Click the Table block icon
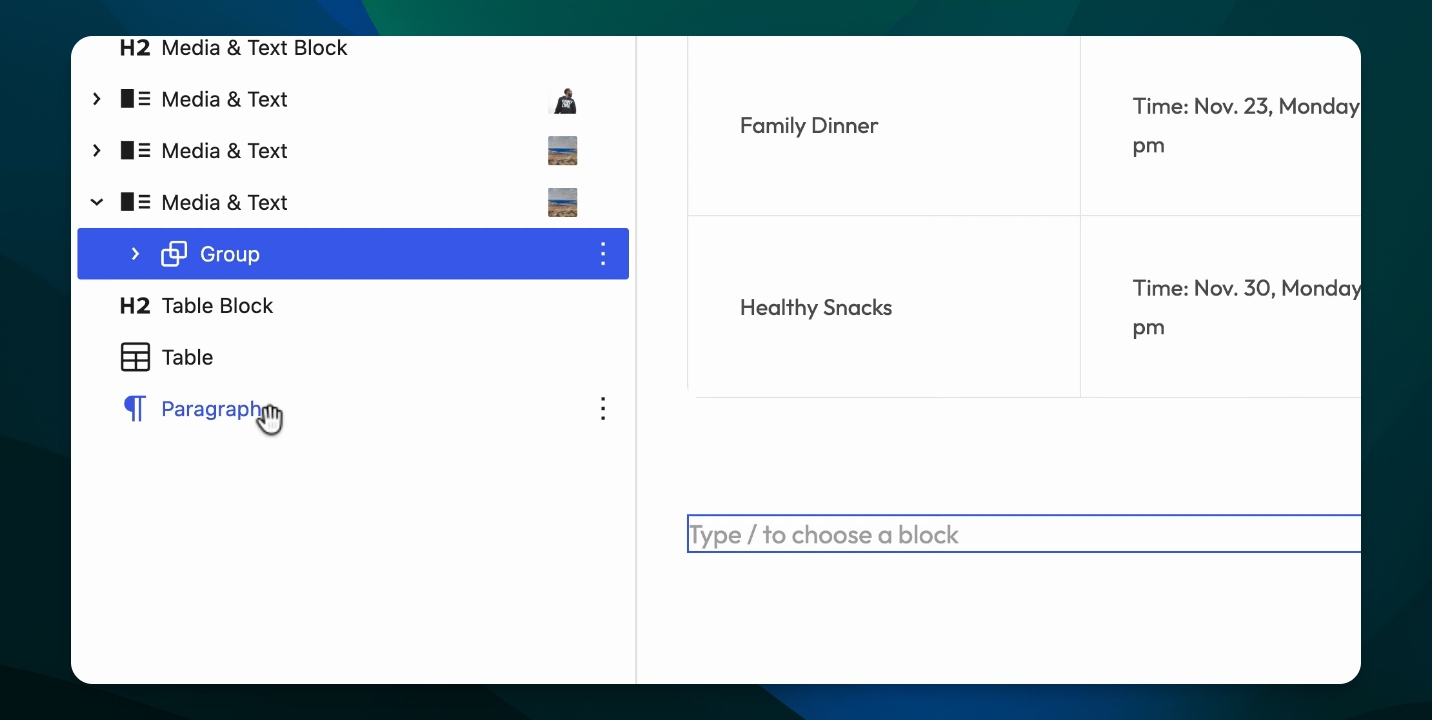The image size is (1432, 720). 135,357
